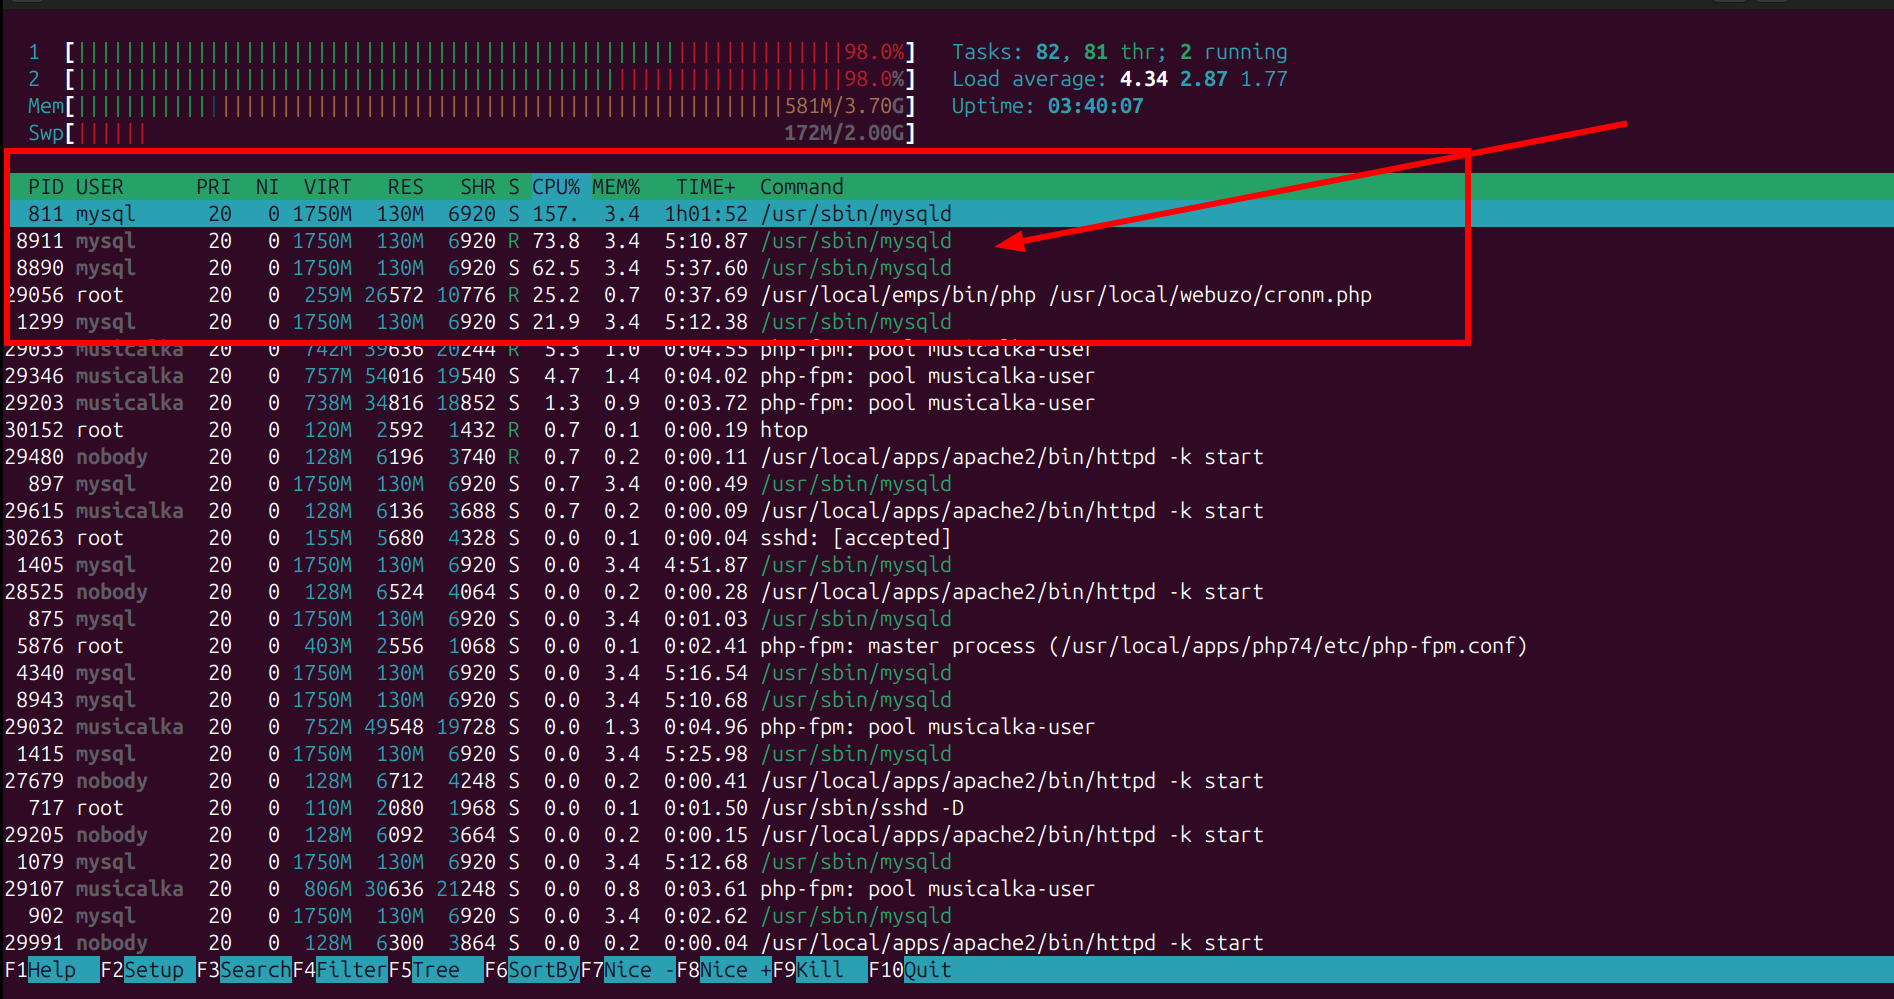Click the PID column header
The width and height of the screenshot is (1894, 999).
pos(45,187)
